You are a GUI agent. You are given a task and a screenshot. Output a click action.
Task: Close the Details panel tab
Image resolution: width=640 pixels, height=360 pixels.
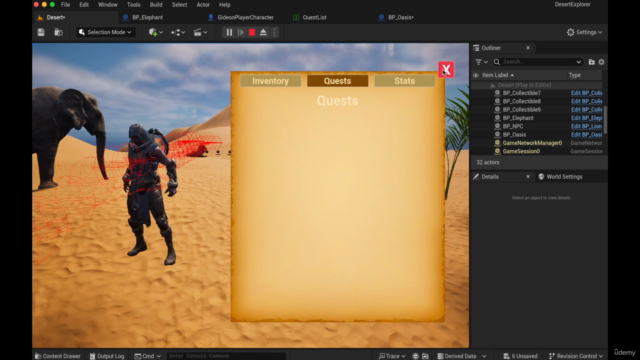point(528,177)
